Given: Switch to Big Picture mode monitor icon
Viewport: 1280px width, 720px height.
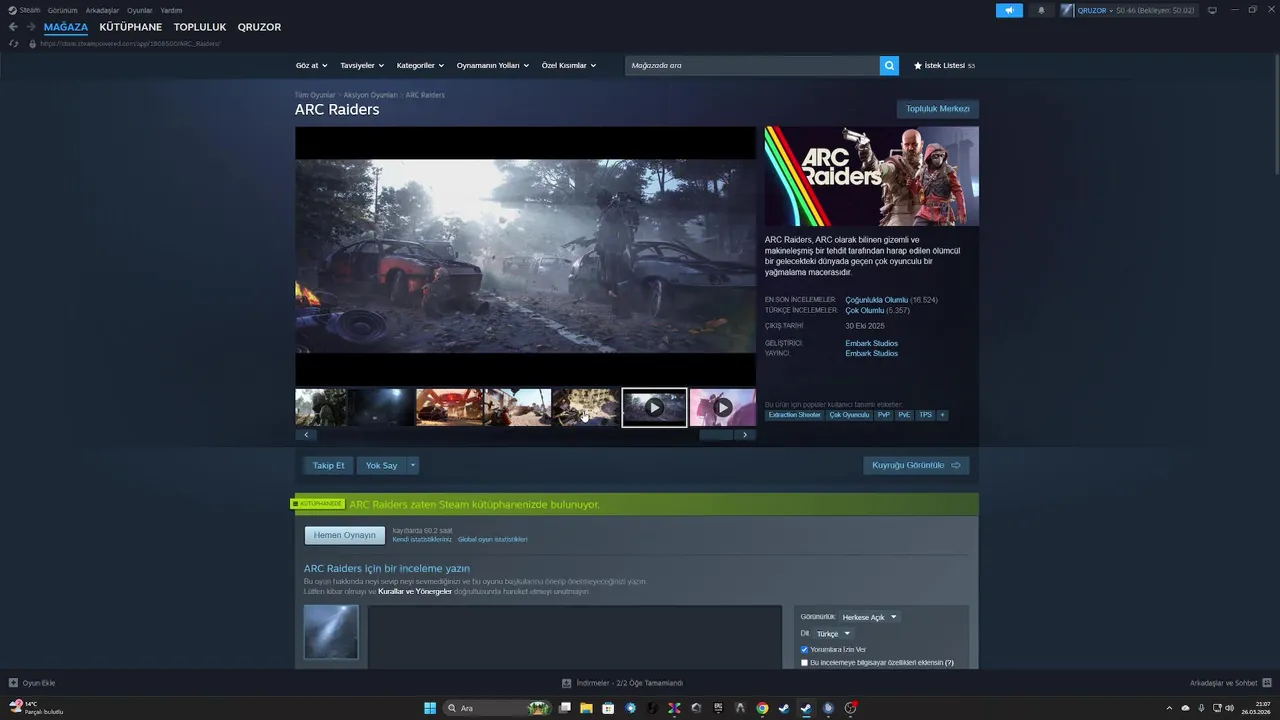Looking at the screenshot, I should [1212, 10].
